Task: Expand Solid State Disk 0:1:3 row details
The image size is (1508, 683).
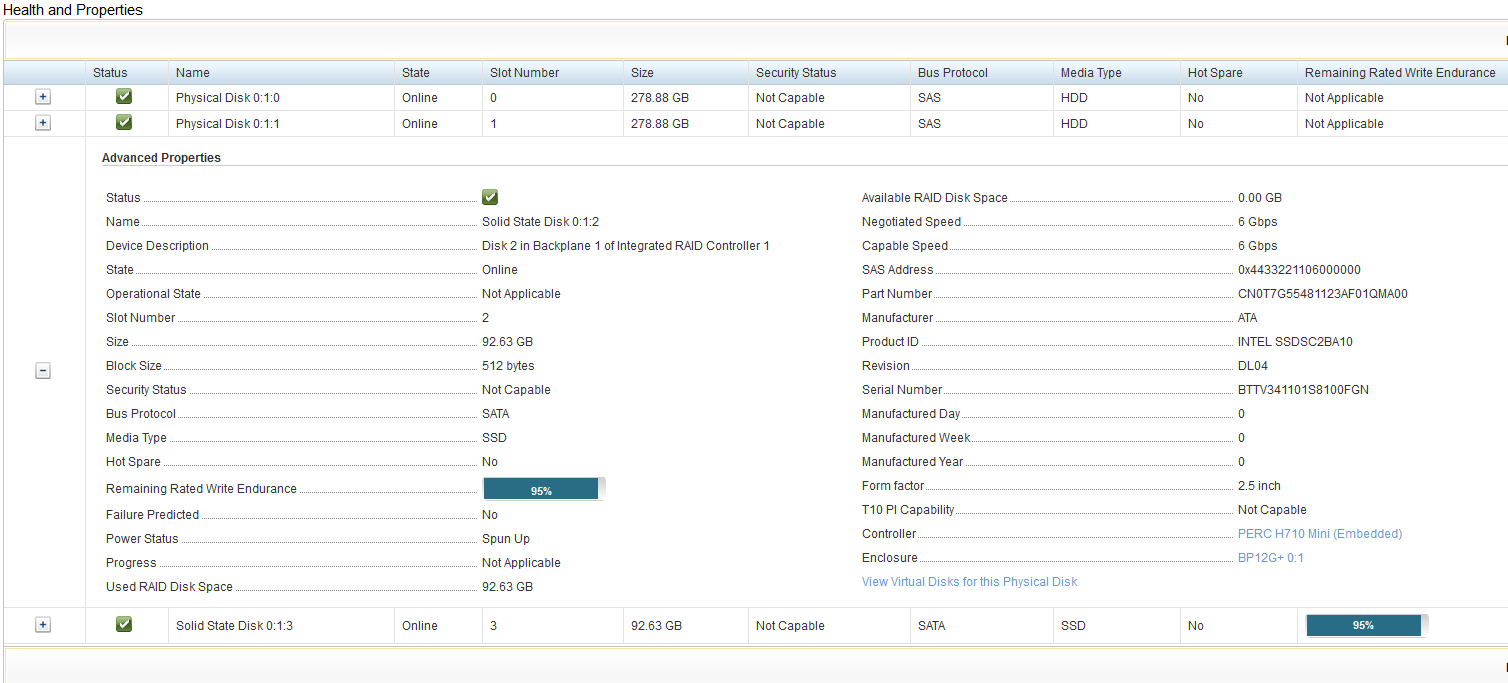Action: (43, 624)
